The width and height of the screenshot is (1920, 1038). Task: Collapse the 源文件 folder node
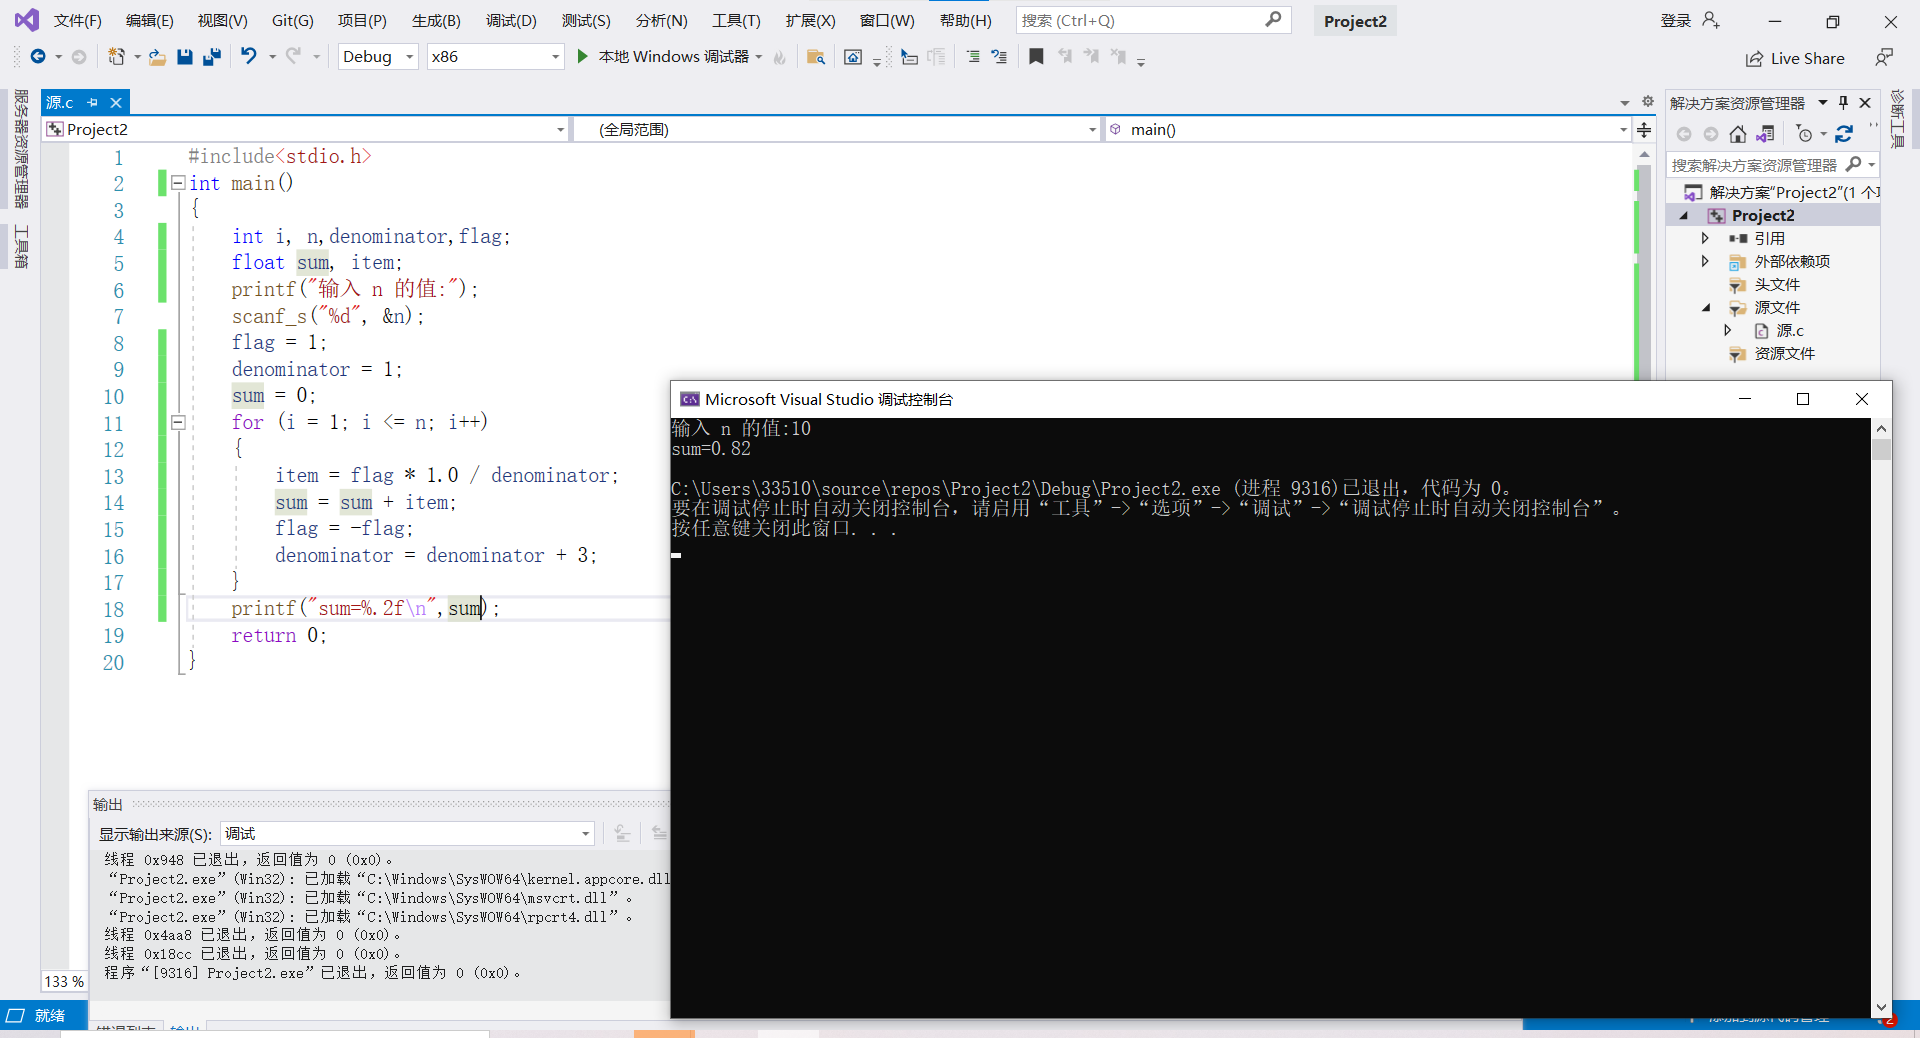tap(1706, 308)
